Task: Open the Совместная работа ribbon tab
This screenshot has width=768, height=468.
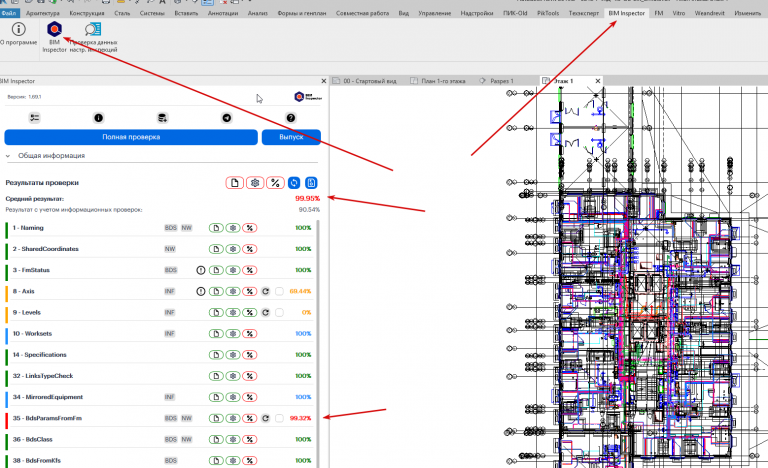Action: coord(362,13)
